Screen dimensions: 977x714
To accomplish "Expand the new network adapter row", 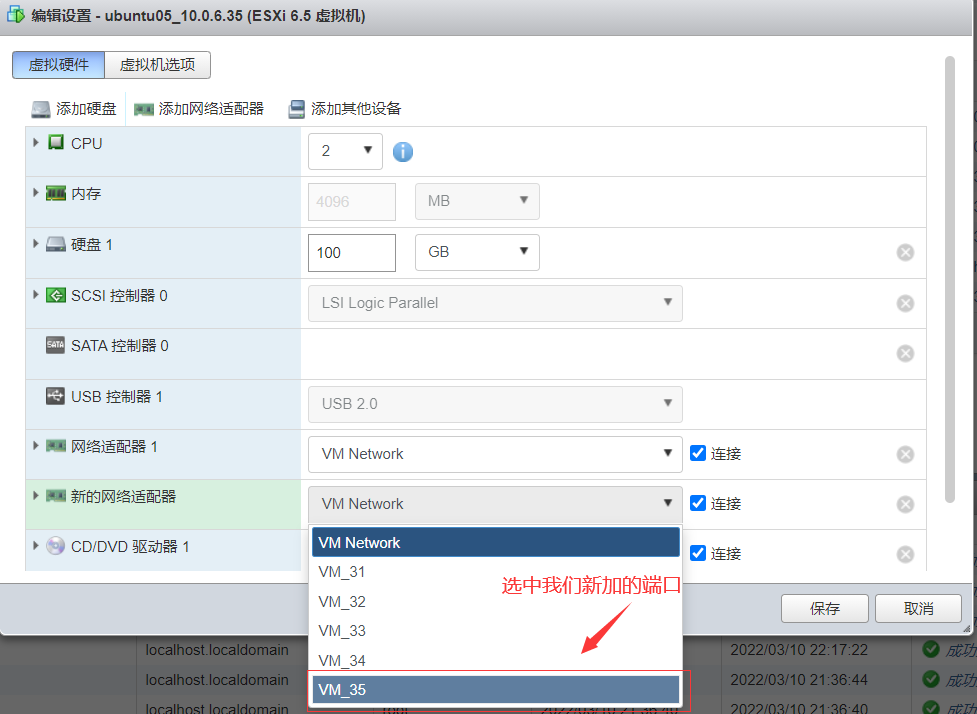I will point(36,495).
